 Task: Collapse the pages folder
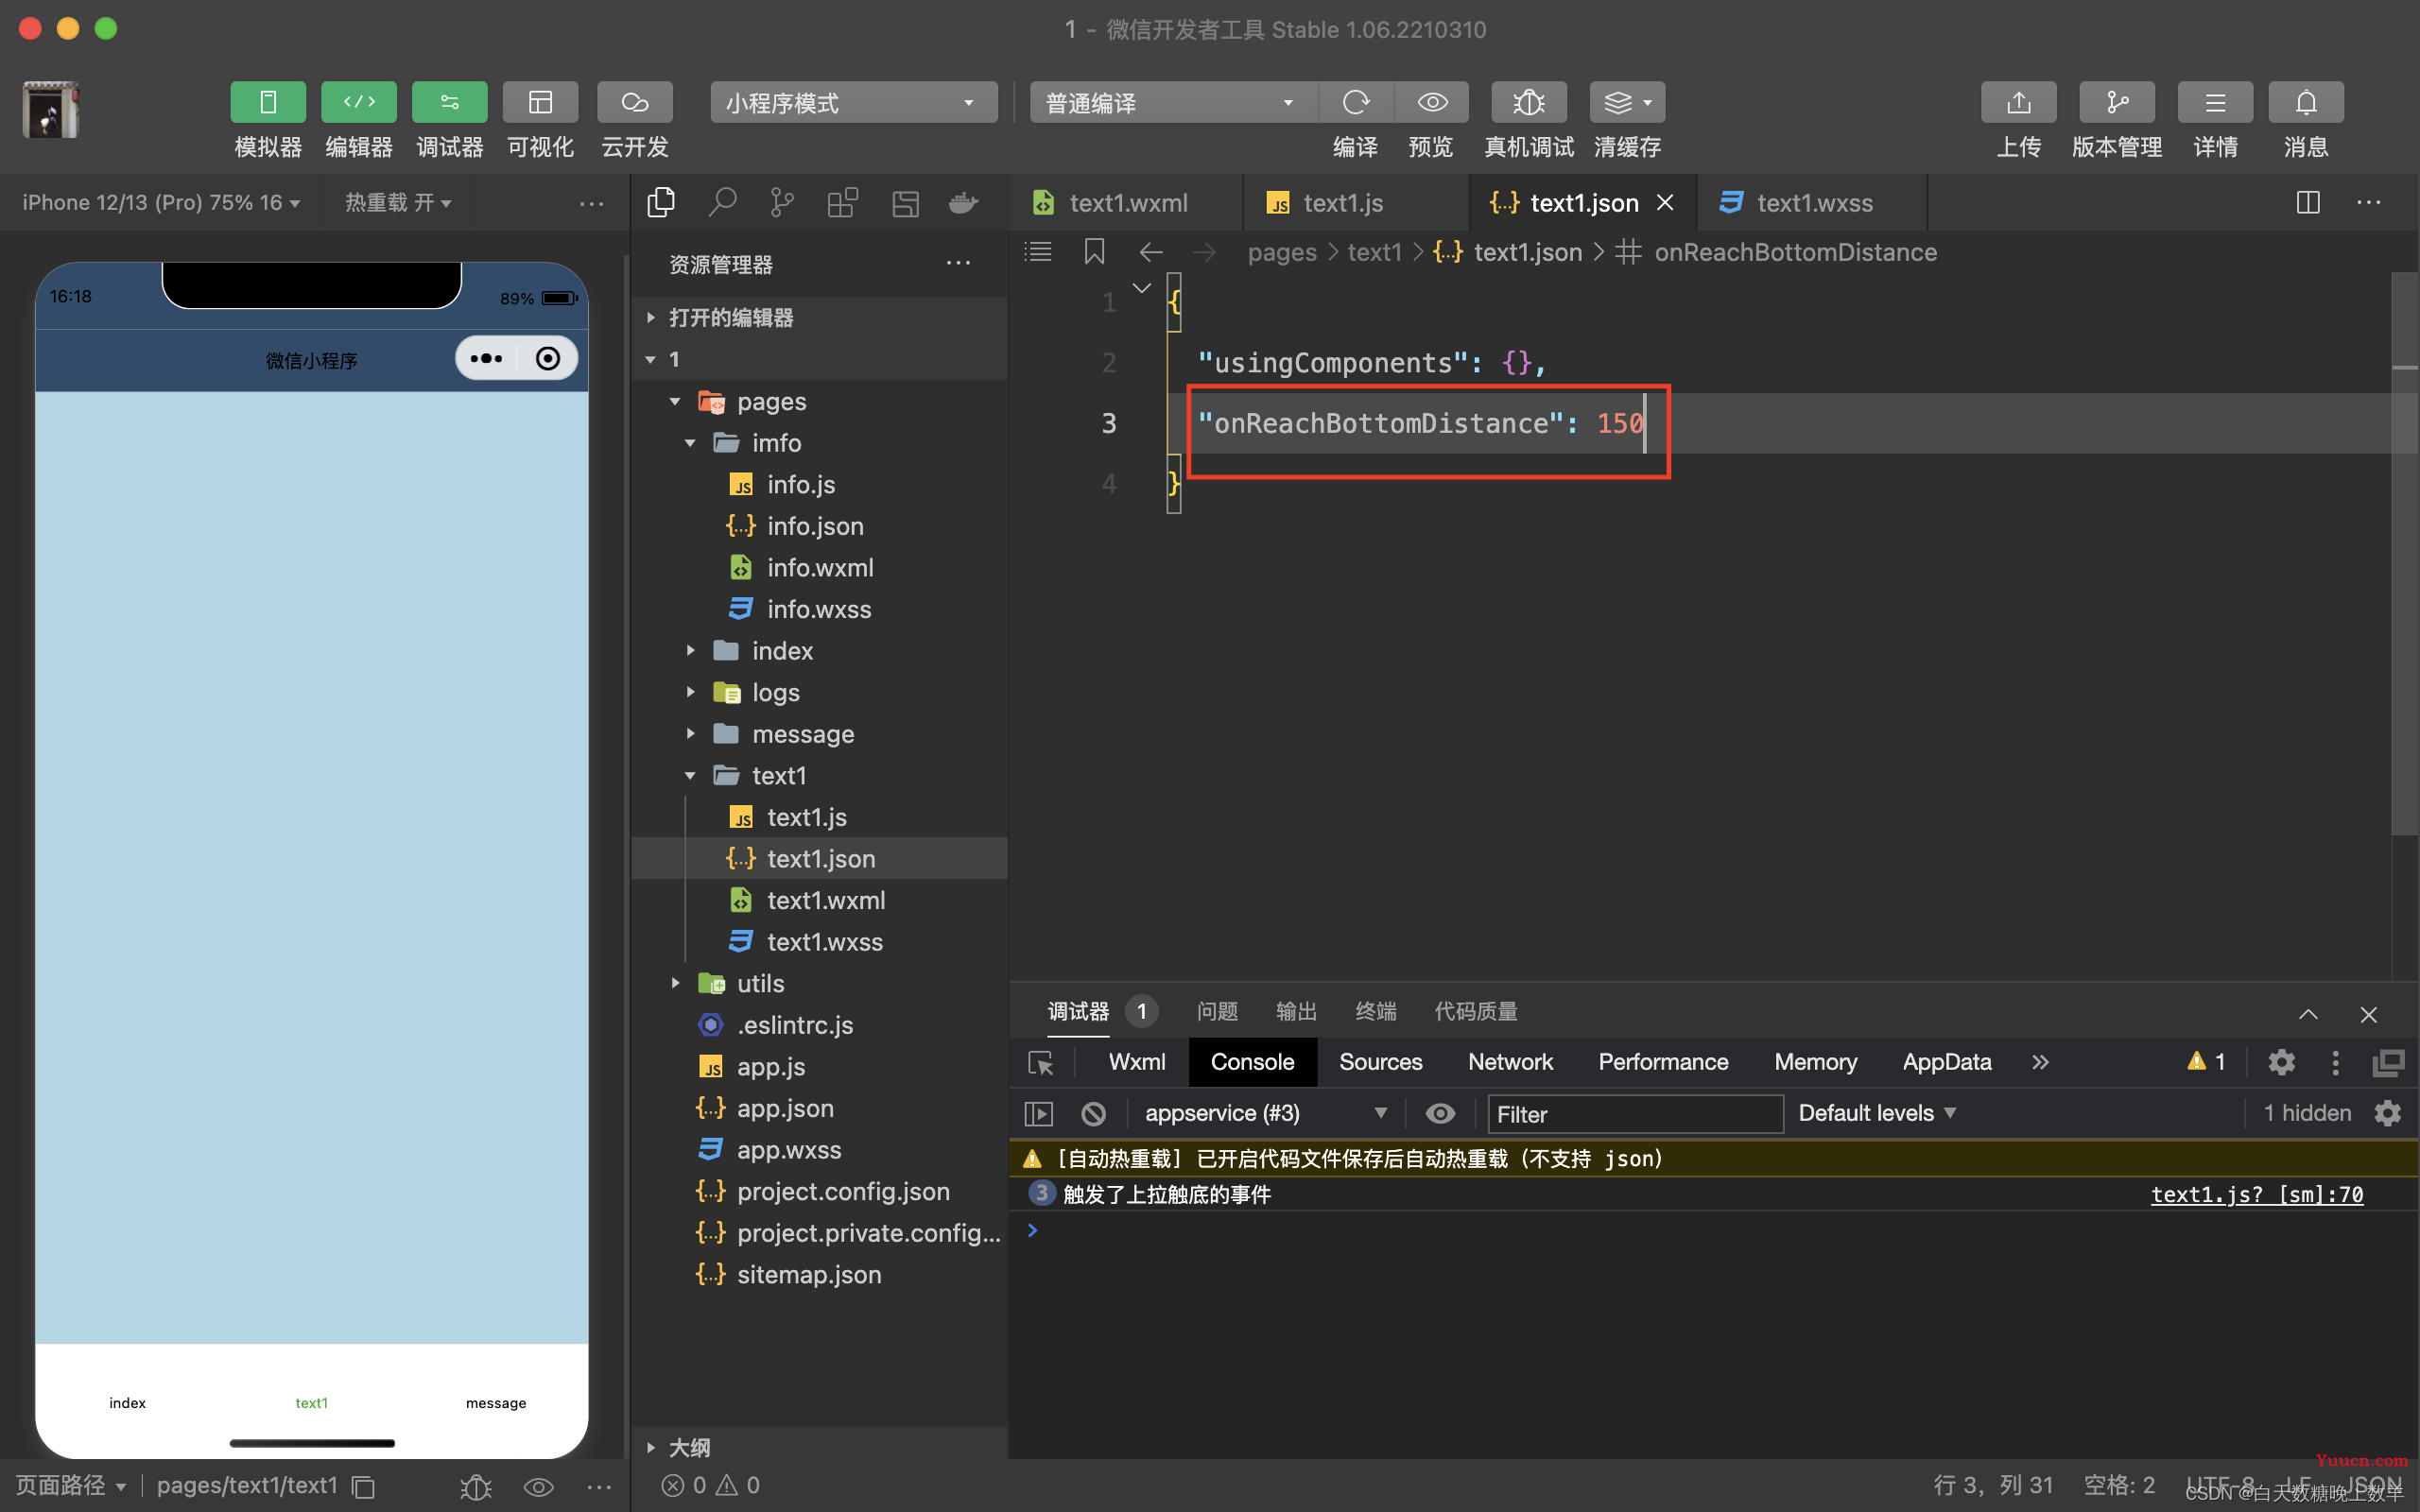pyautogui.click(x=820, y=402)
